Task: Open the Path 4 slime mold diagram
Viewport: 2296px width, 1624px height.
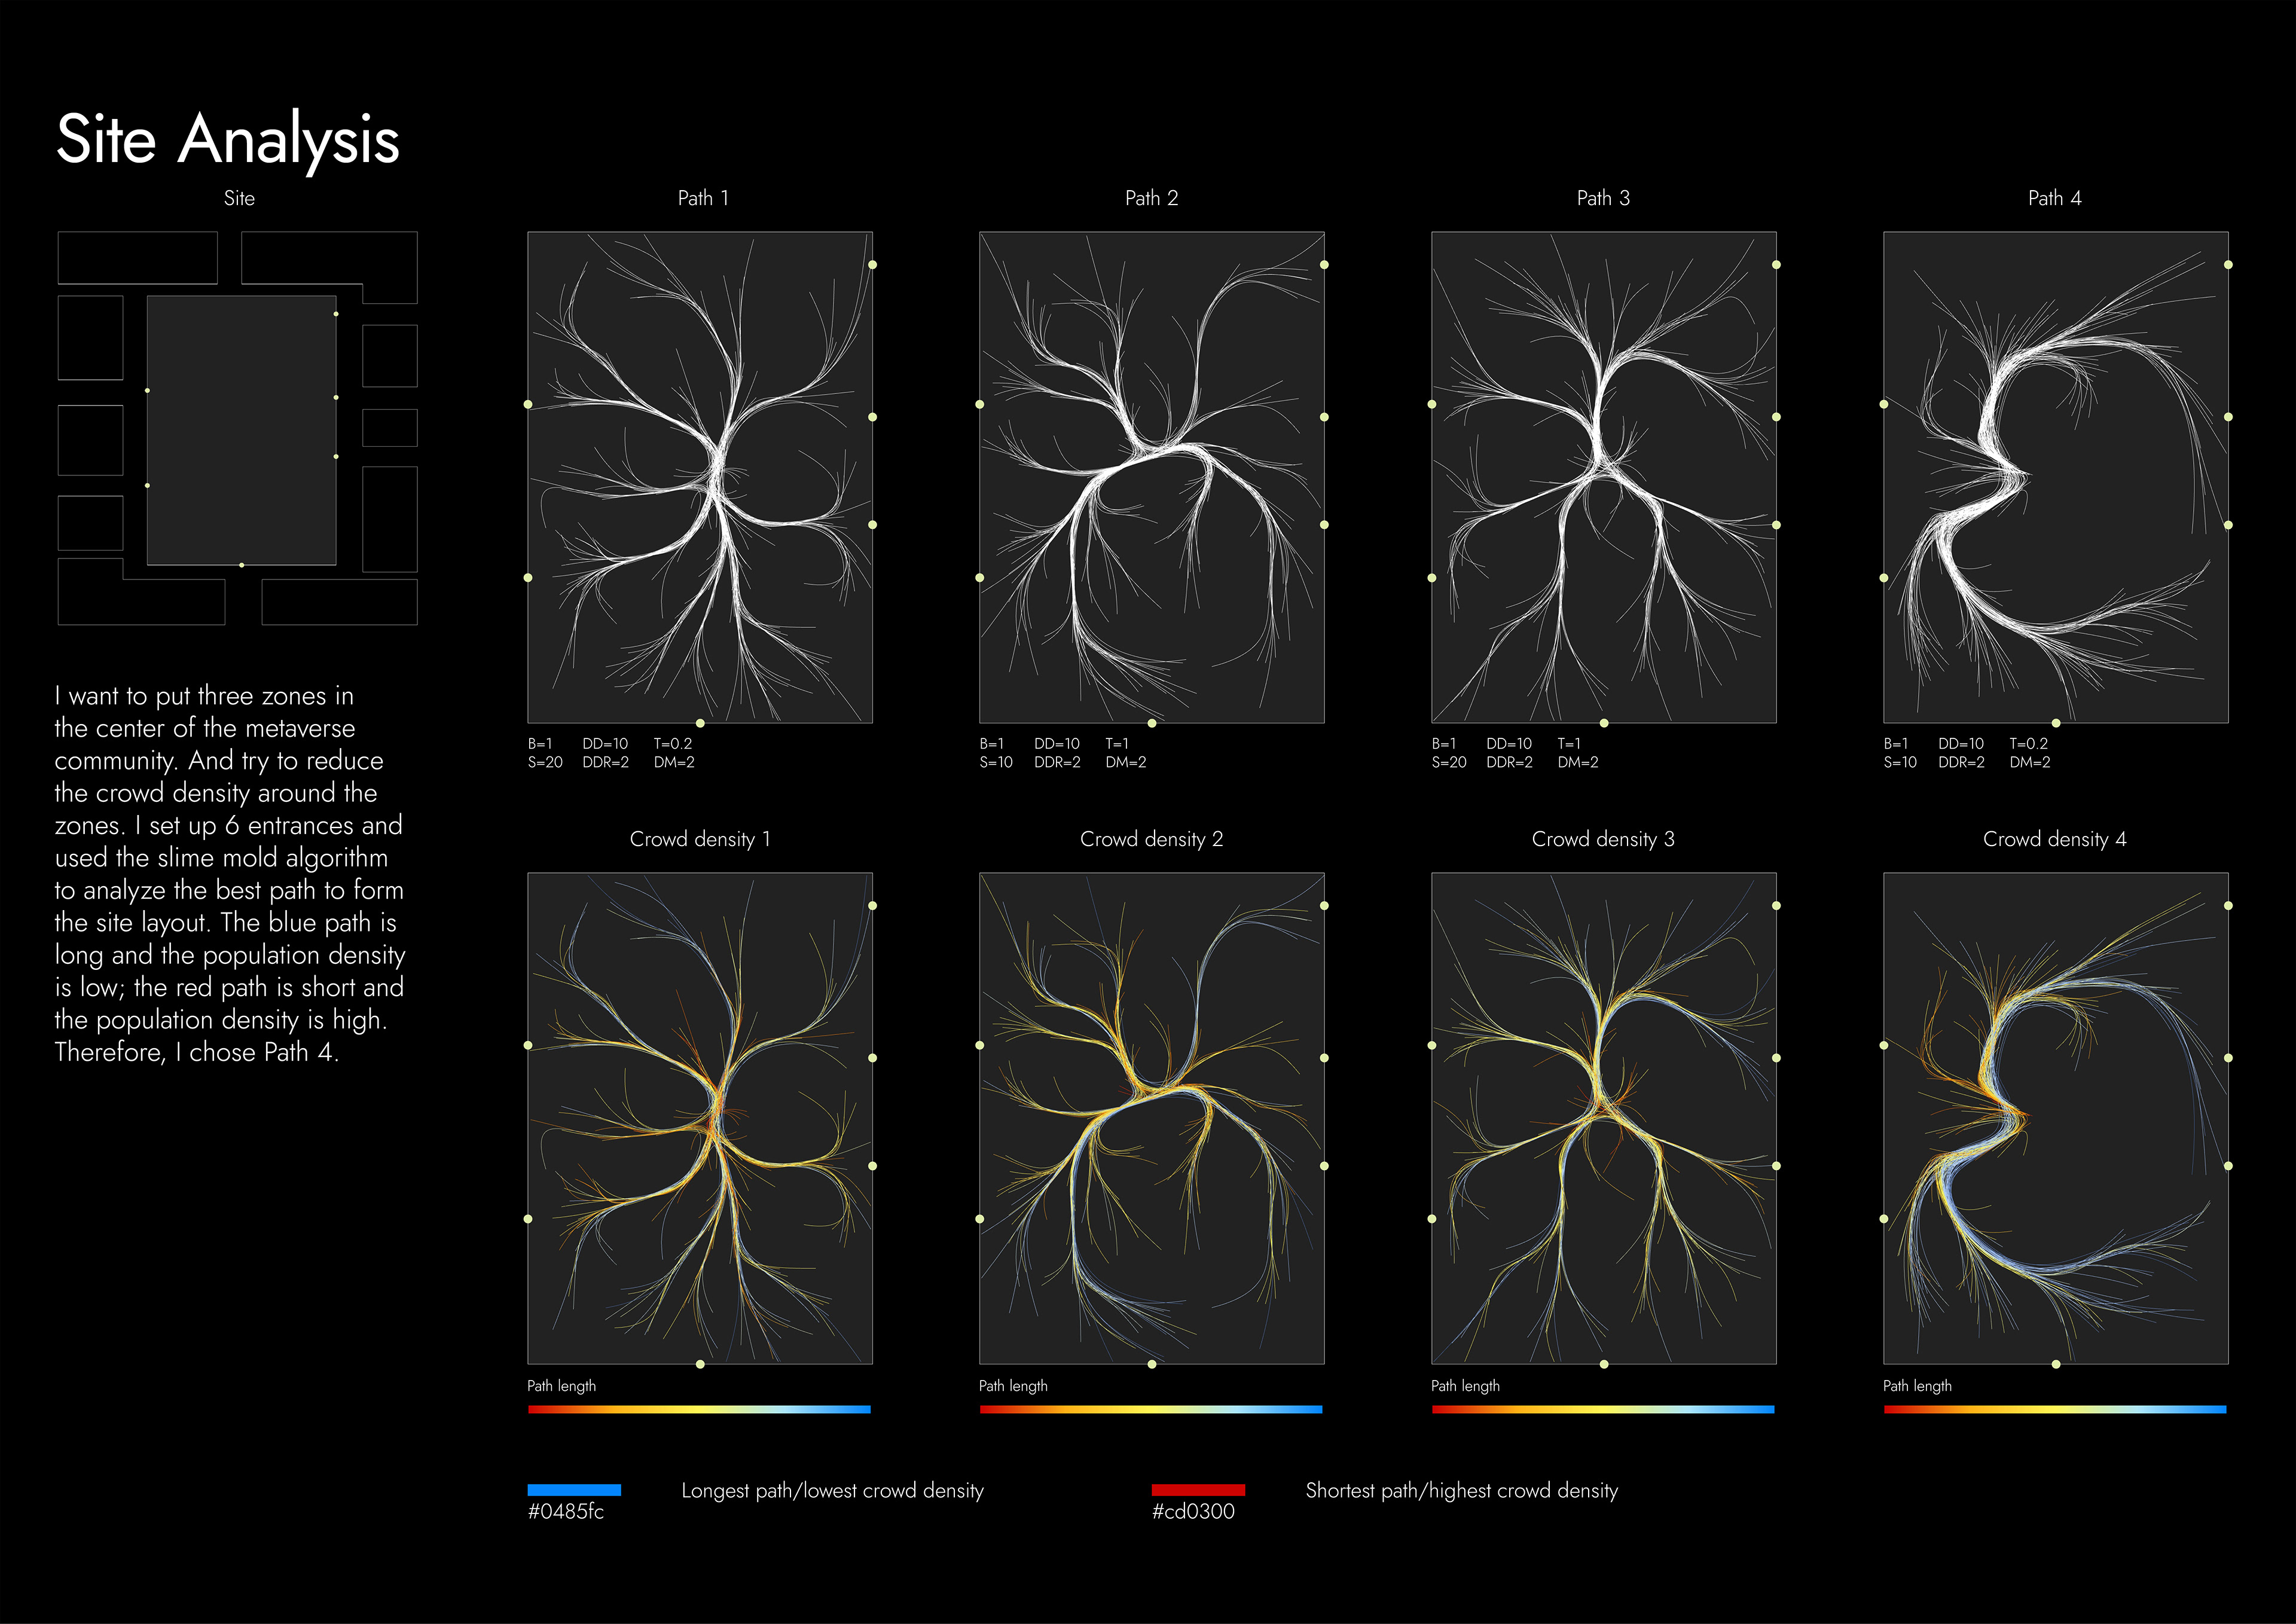Action: (2055, 477)
